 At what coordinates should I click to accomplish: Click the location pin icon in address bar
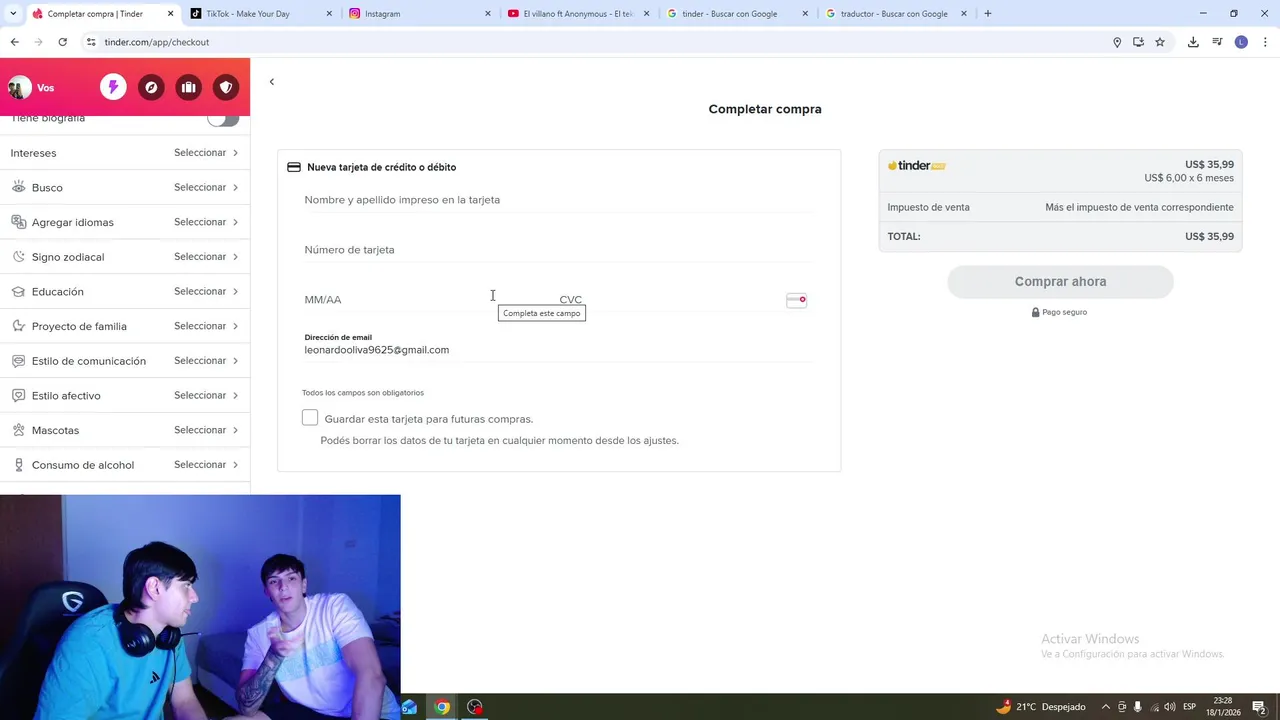tap(1117, 42)
